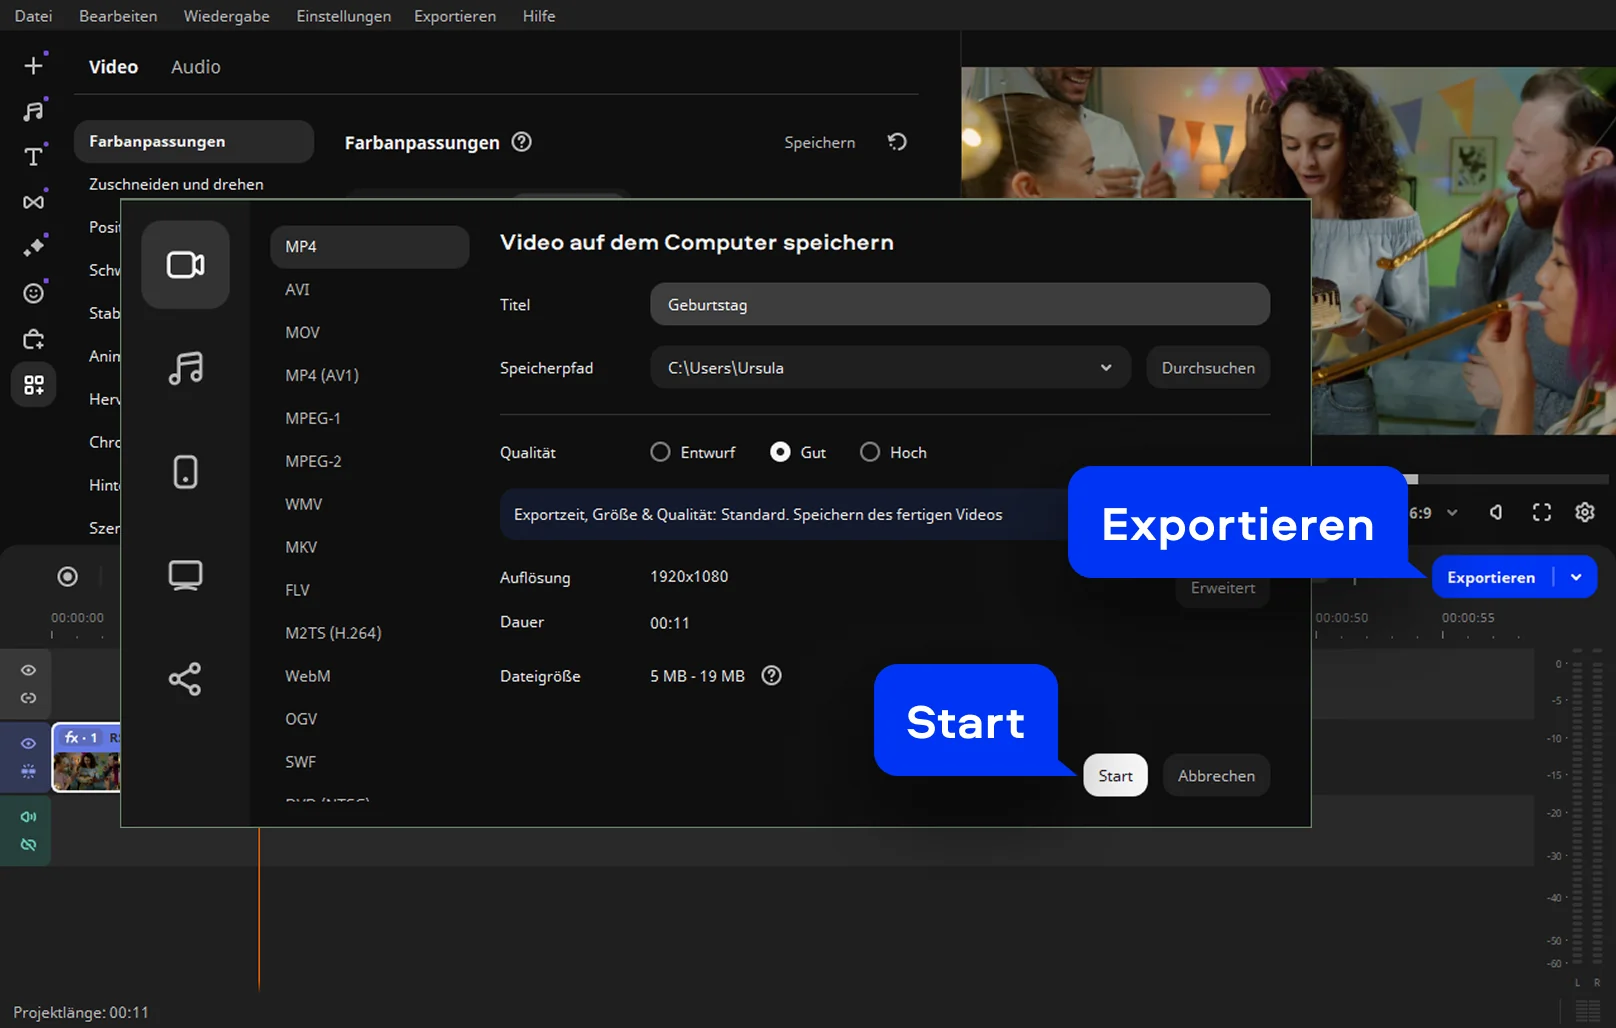Reset color adjustments with the undo arrow
This screenshot has width=1616, height=1028.
point(897,142)
